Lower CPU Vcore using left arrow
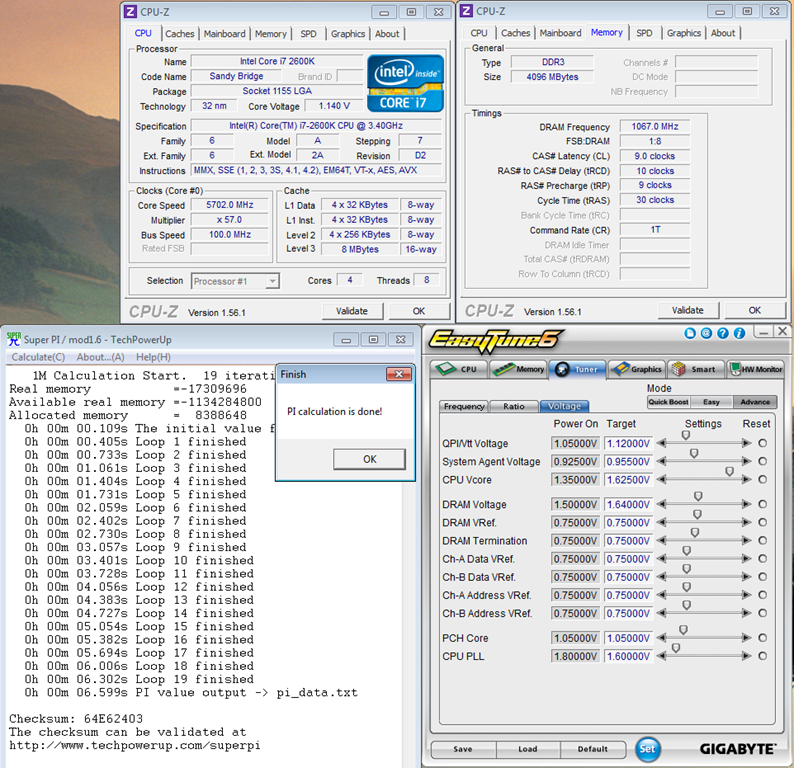794x768 pixels. point(661,480)
